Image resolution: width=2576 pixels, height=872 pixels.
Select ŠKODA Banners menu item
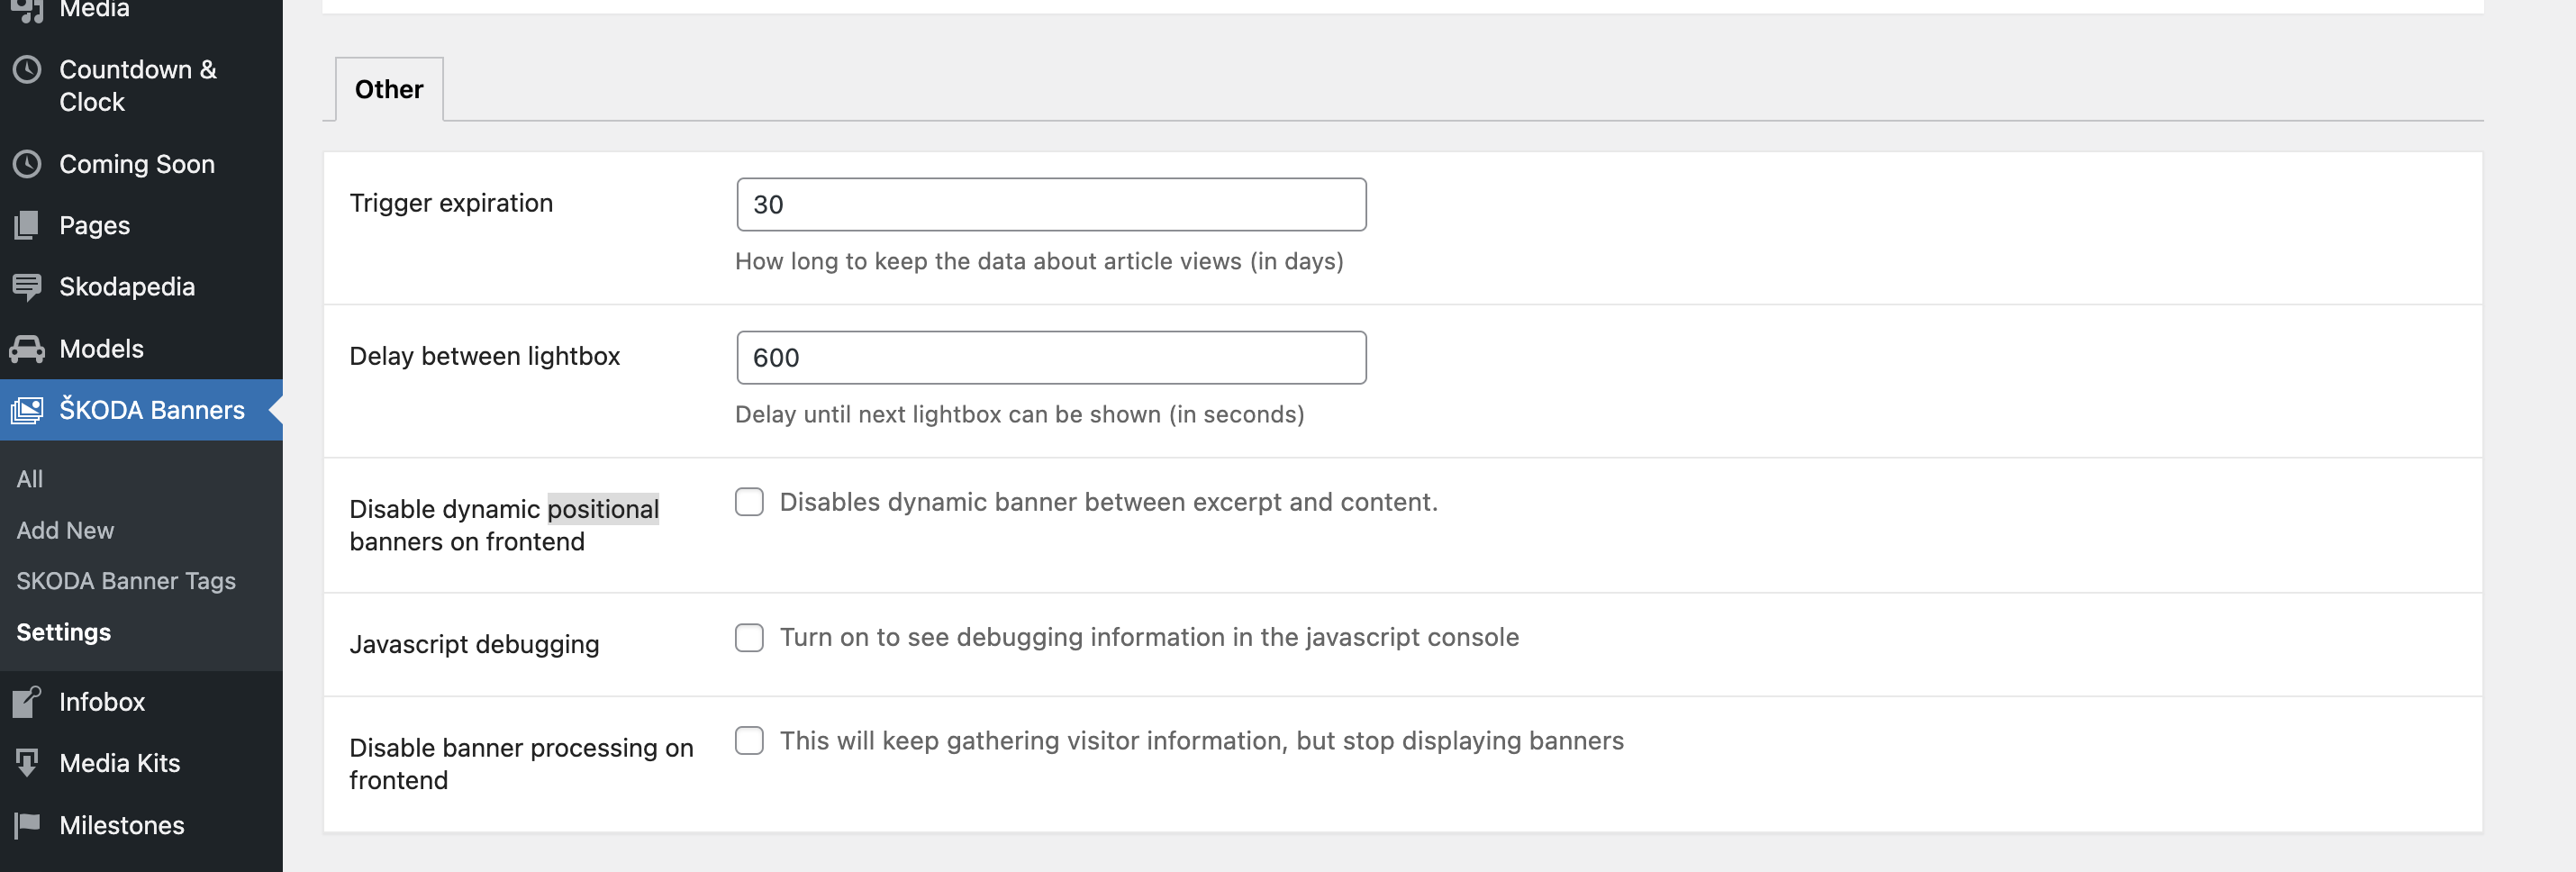point(141,410)
